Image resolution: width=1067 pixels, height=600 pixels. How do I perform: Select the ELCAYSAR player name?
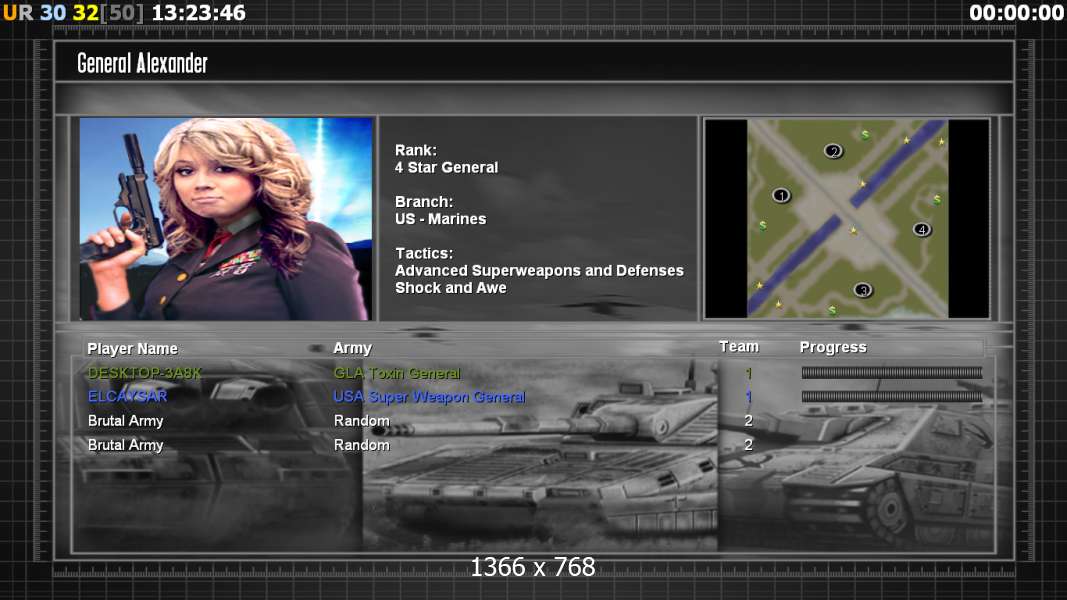(127, 396)
